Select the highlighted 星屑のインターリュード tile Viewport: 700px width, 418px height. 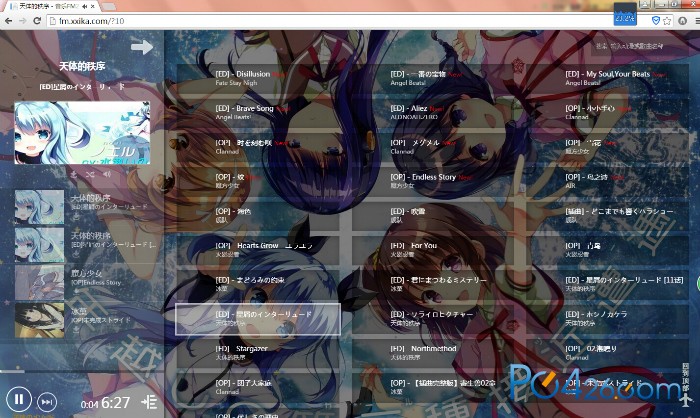pyautogui.click(x=258, y=319)
